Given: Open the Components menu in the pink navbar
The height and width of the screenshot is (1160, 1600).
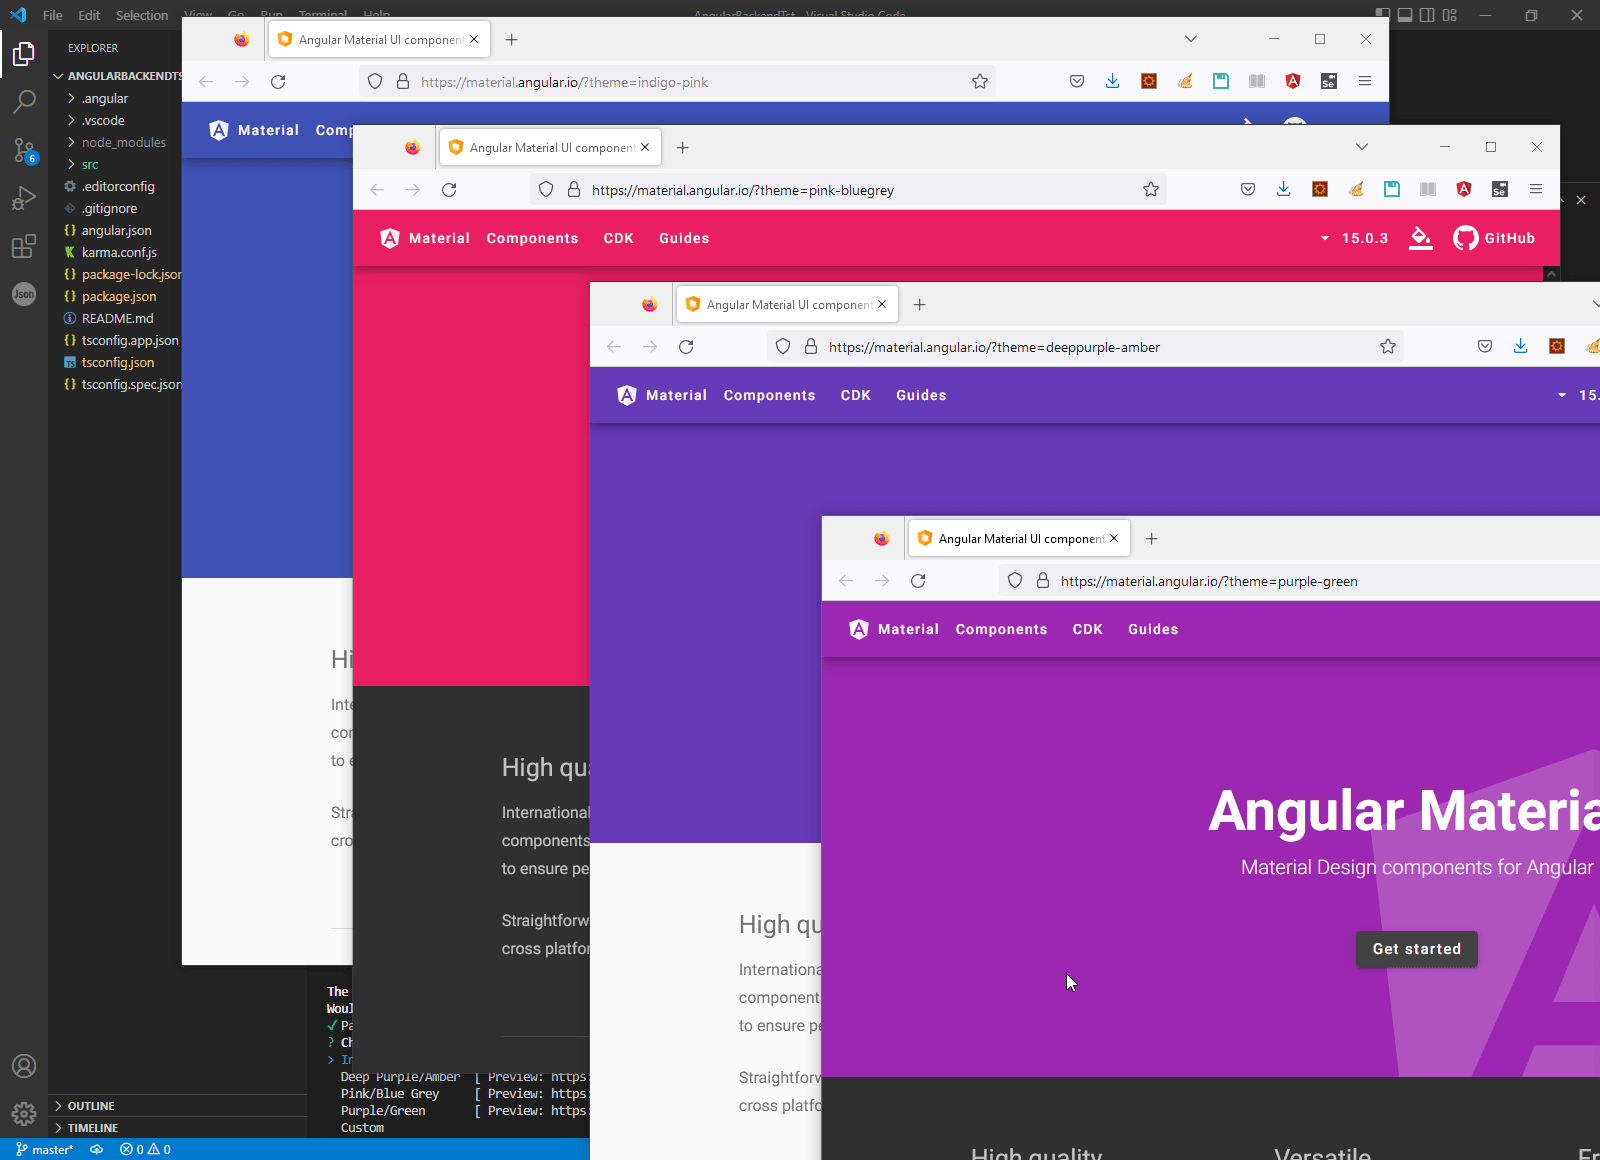Looking at the screenshot, I should pos(533,238).
